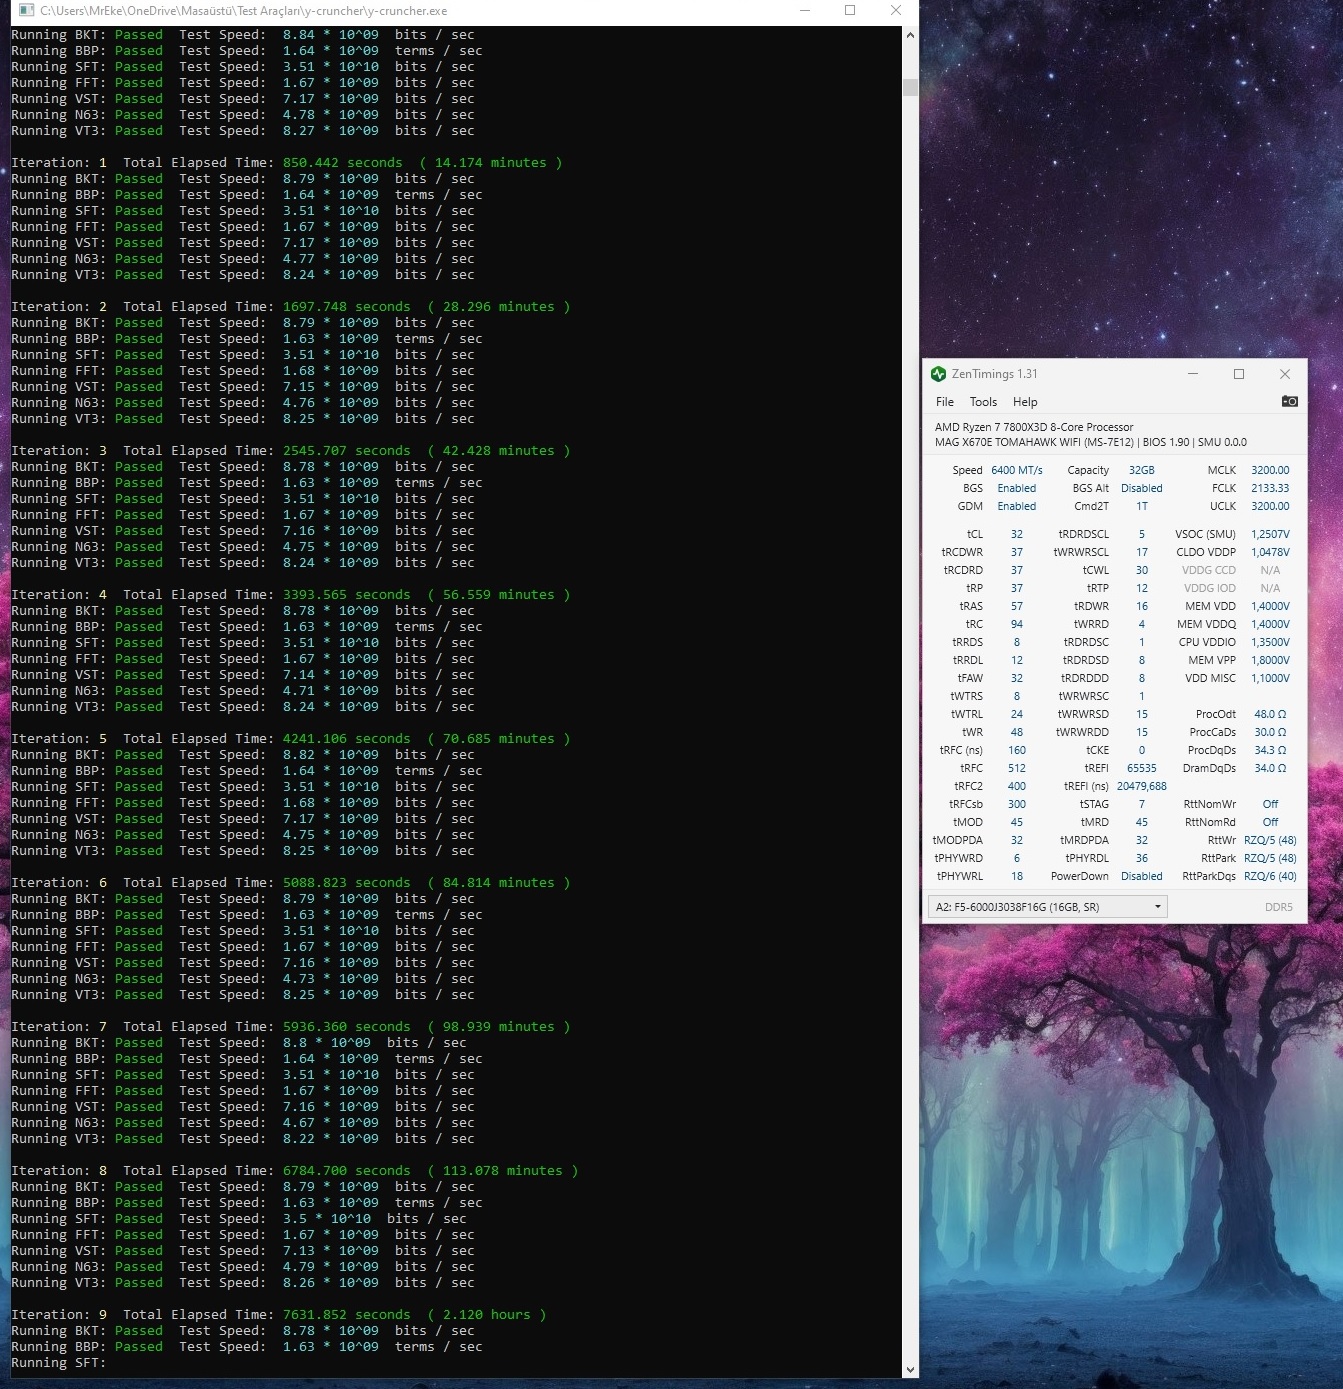Click the MEM VPP value 1,8000V
This screenshot has width=1343, height=1389.
click(x=1270, y=660)
